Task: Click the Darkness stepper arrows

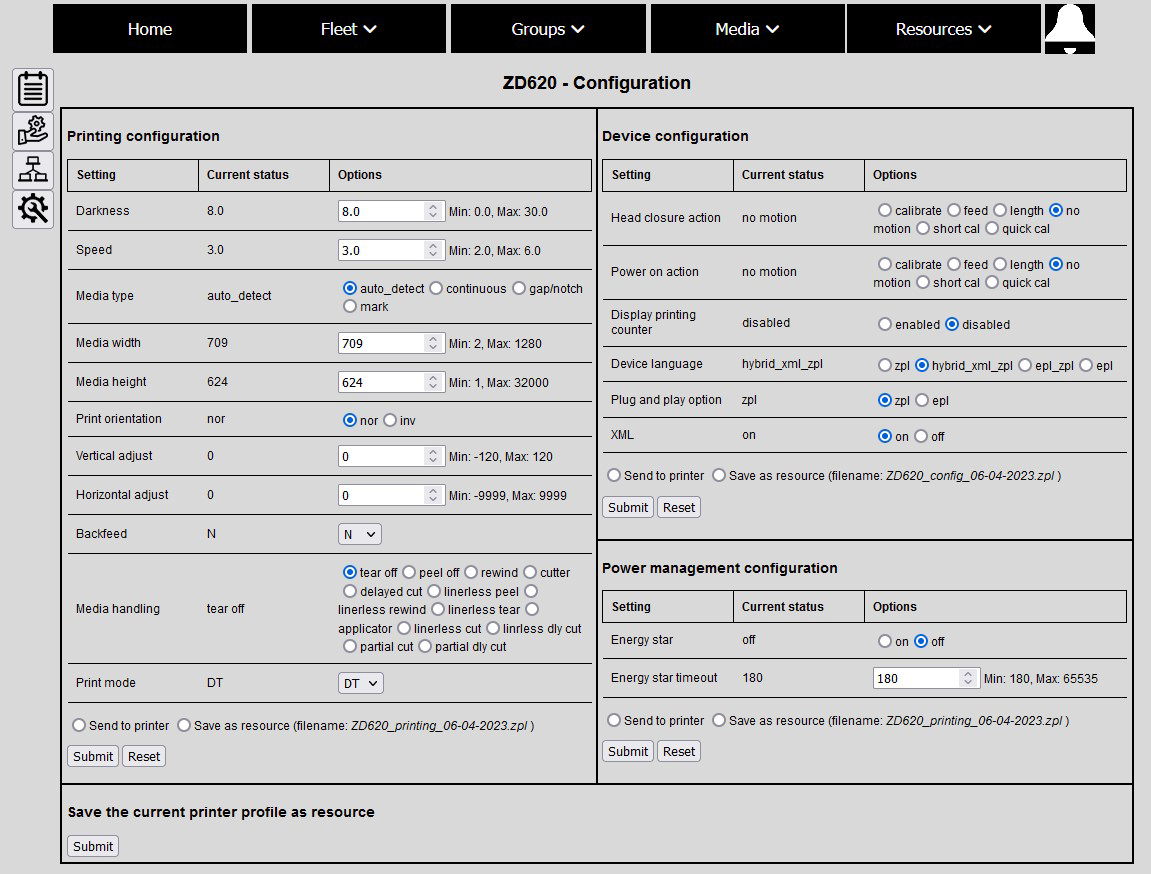Action: tap(433, 211)
